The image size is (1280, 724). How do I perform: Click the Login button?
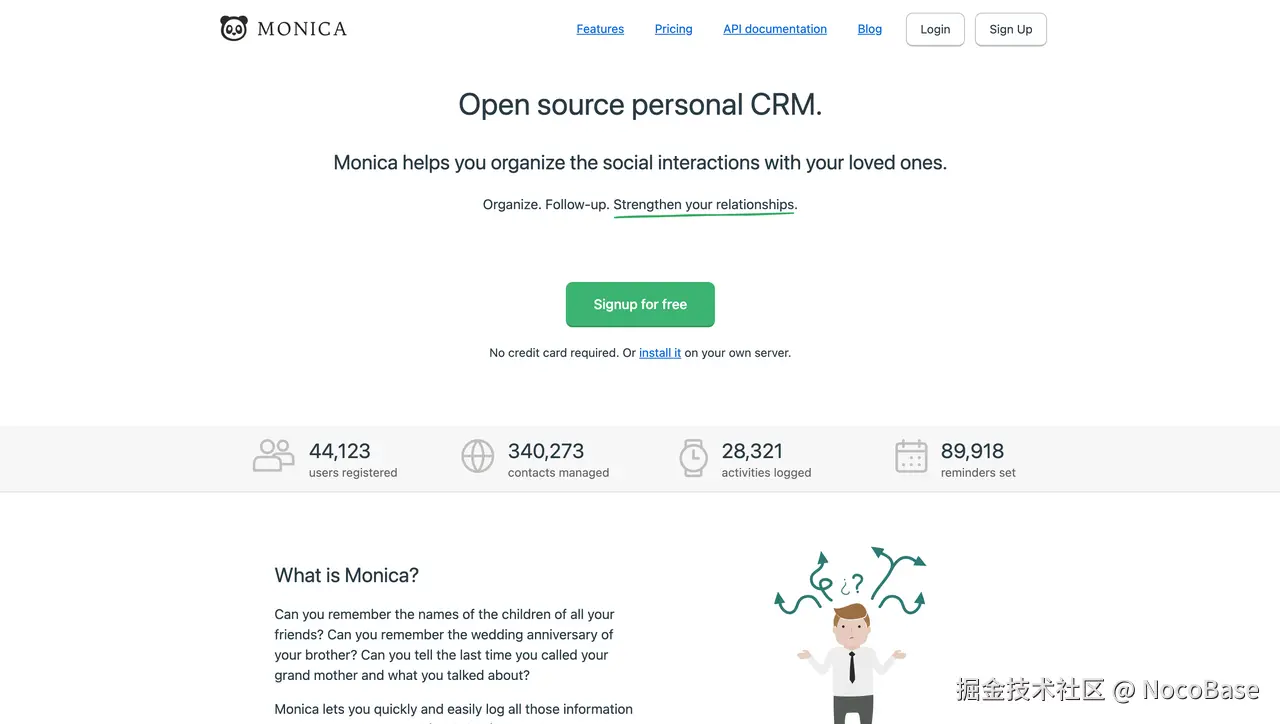[935, 29]
